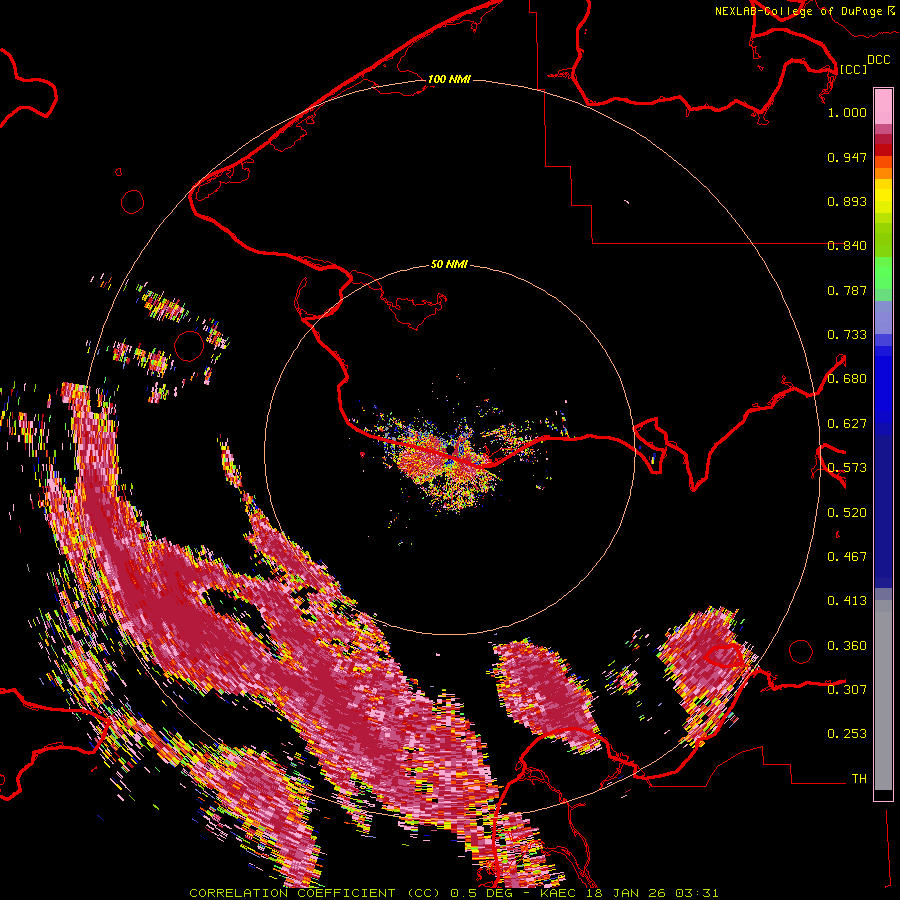Click the gray segment of the color bar
Viewport: 900px width, 900px height.
(883, 695)
